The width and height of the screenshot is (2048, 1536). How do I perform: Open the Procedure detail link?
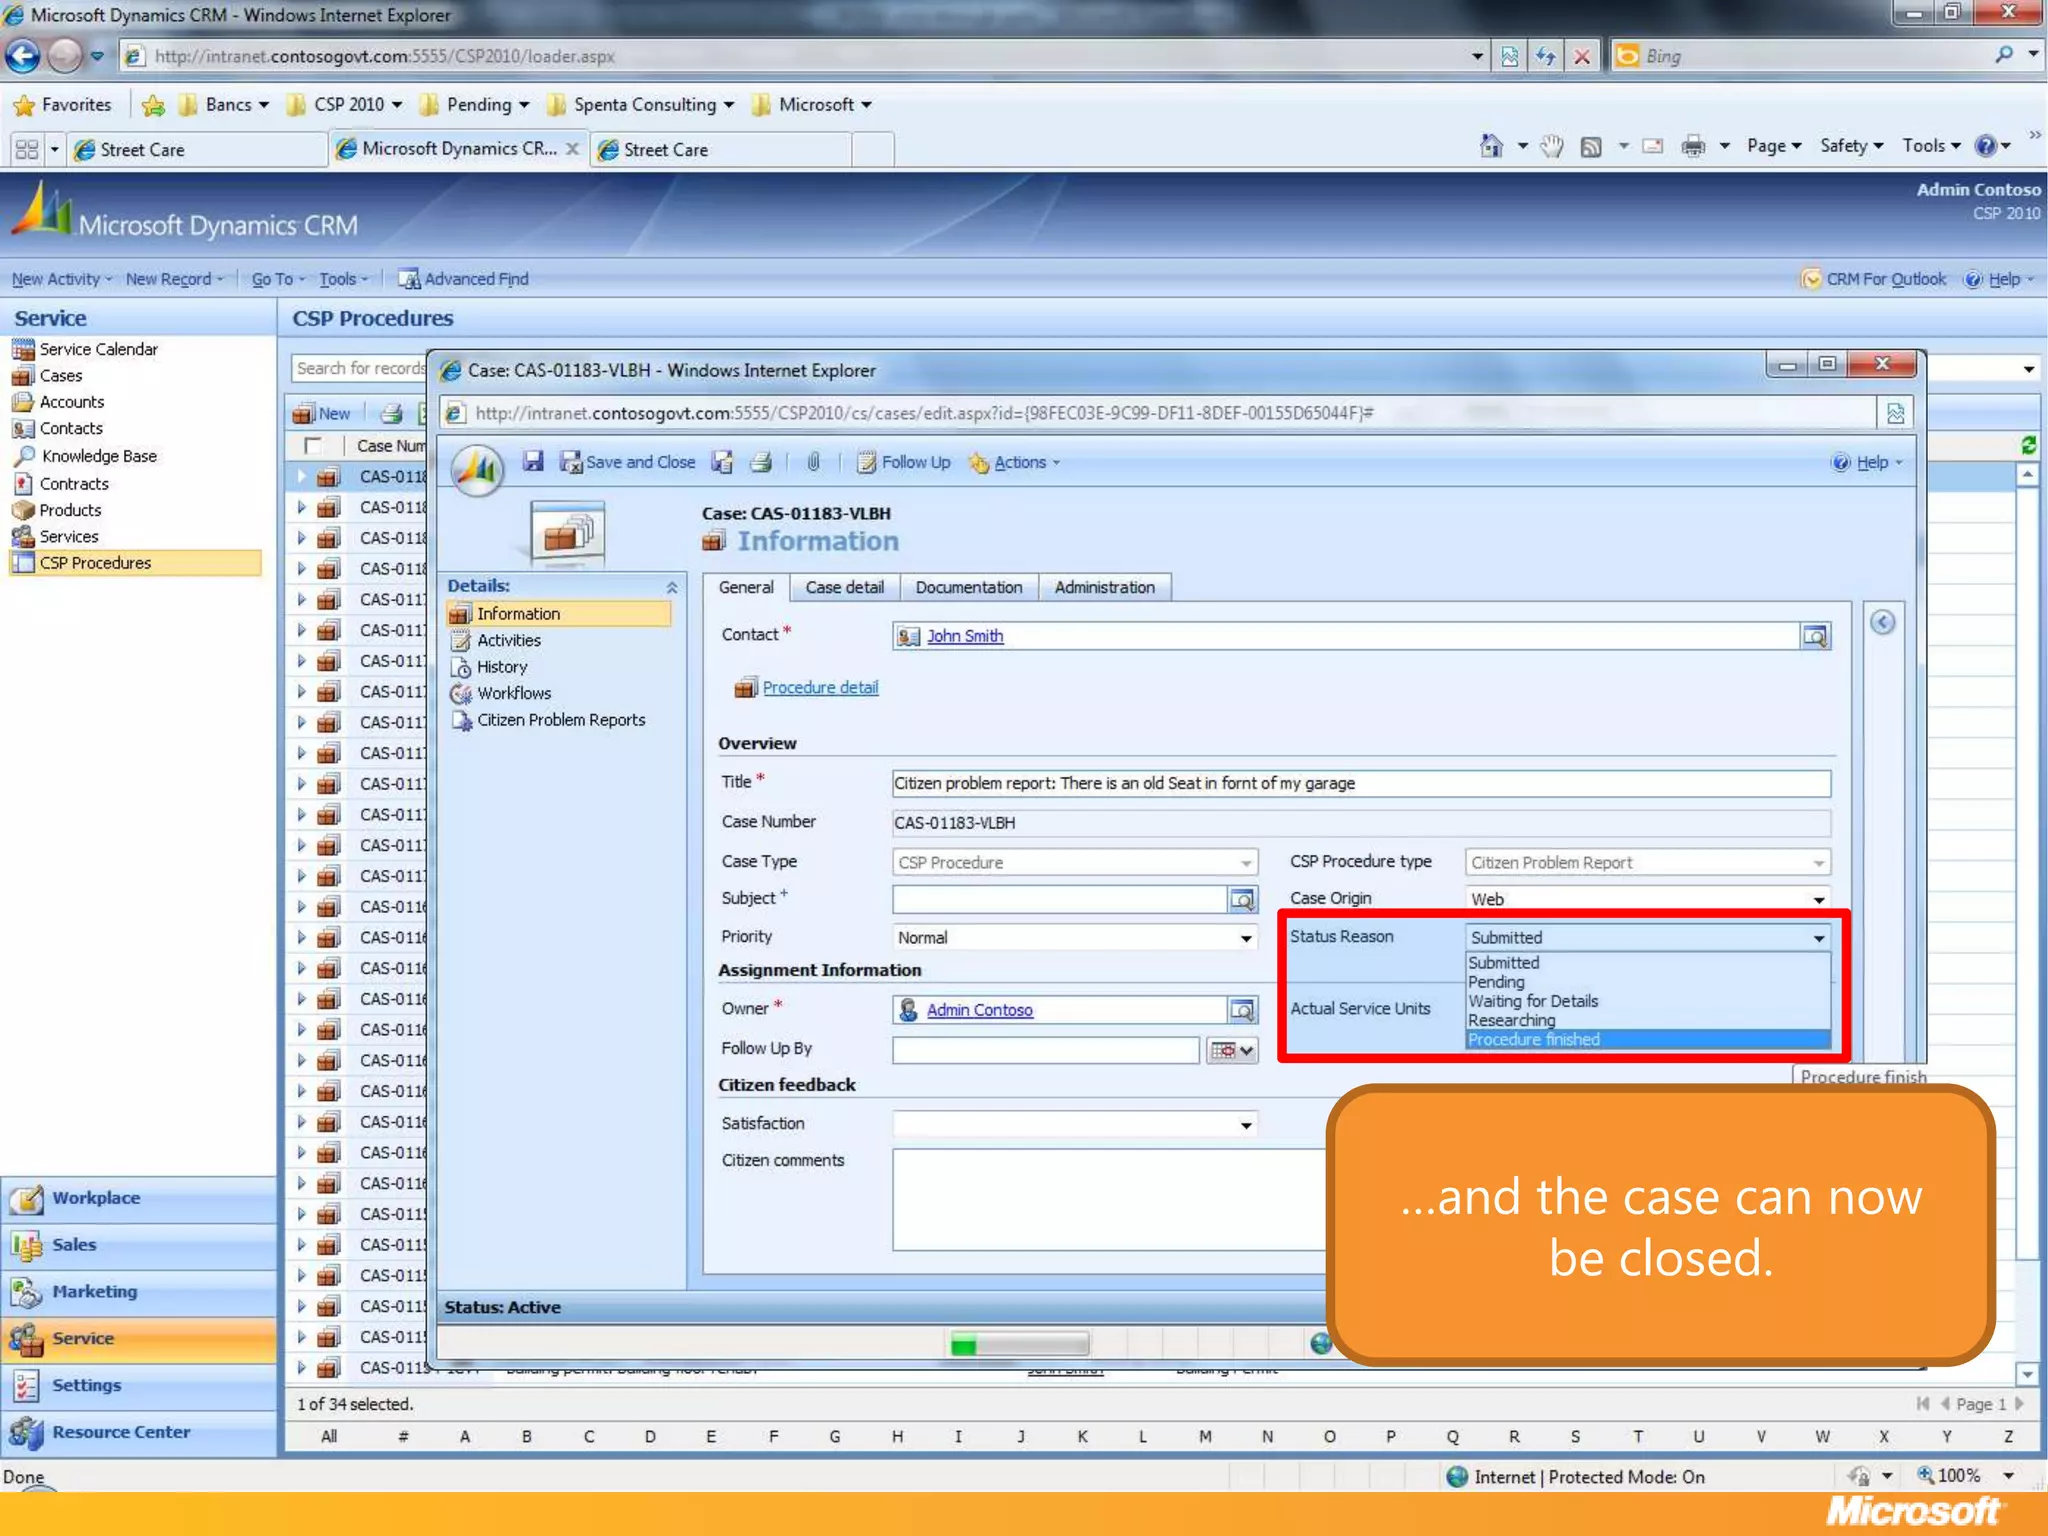820,687
